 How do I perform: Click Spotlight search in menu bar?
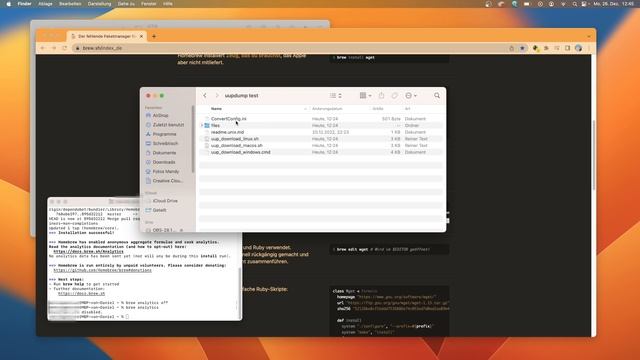[575, 4]
